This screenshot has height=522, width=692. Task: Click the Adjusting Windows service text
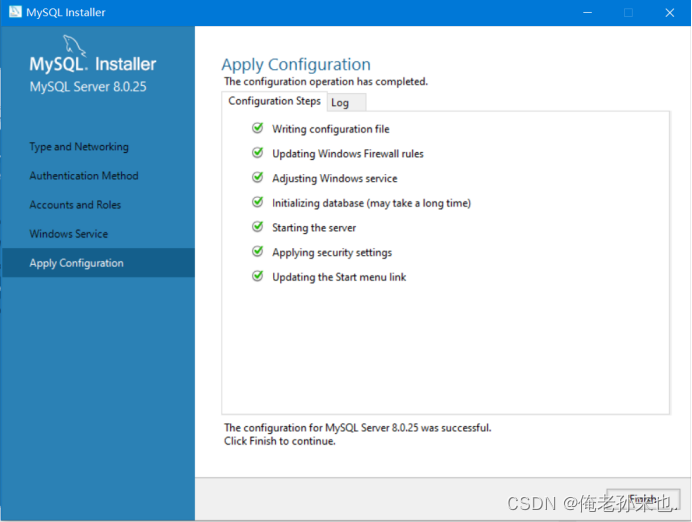[x=335, y=178]
